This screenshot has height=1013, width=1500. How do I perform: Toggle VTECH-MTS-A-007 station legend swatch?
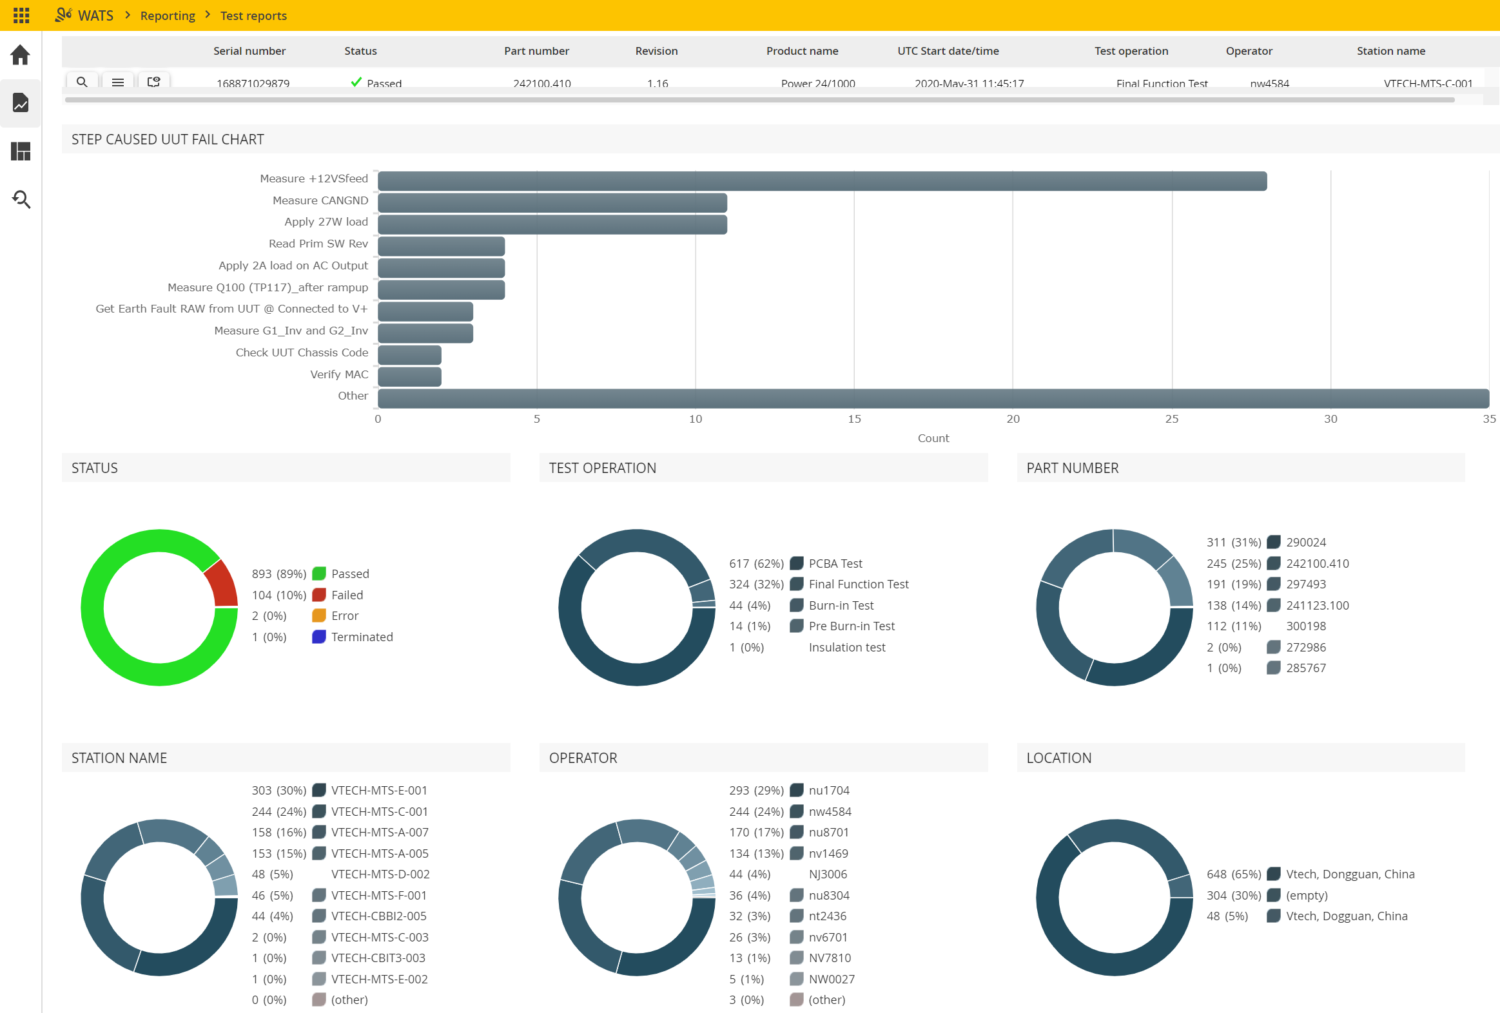pyautogui.click(x=319, y=832)
